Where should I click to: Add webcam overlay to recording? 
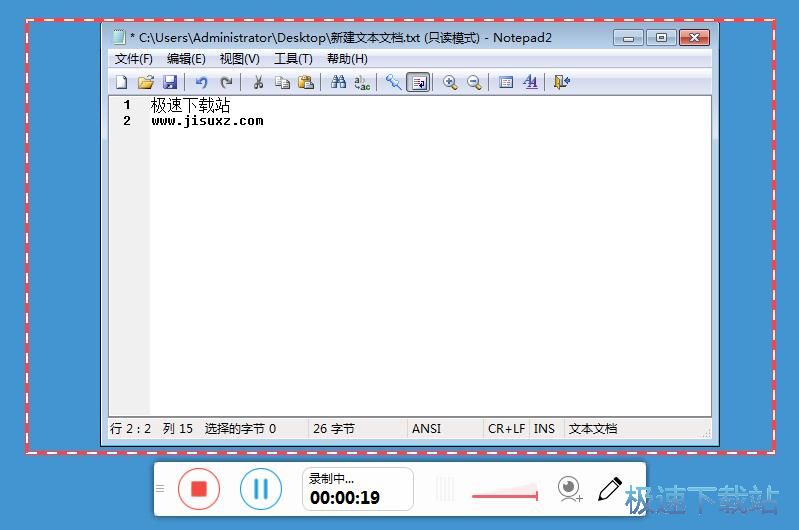pos(570,489)
